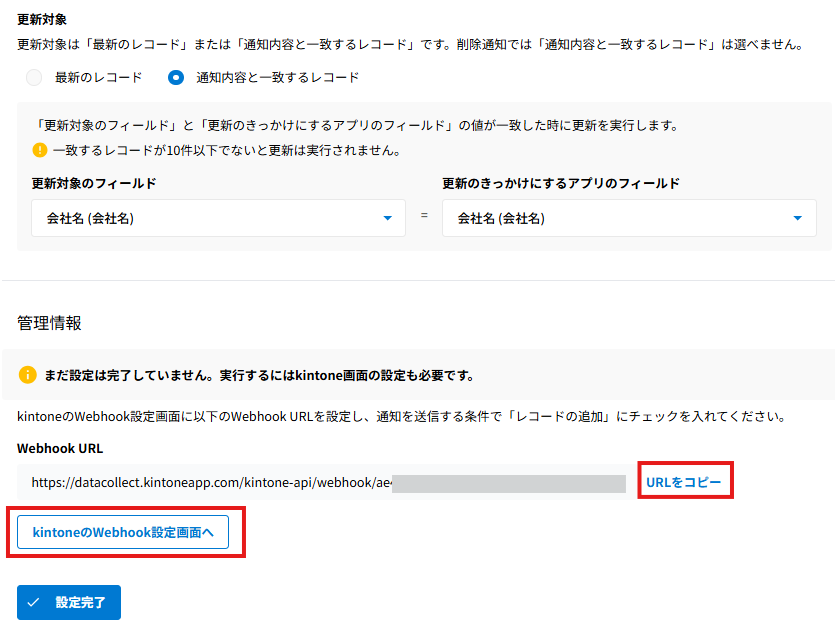Click the yellow warning icon beside 一致するレコードが10件以下
This screenshot has height=643, width=835.
[40, 151]
